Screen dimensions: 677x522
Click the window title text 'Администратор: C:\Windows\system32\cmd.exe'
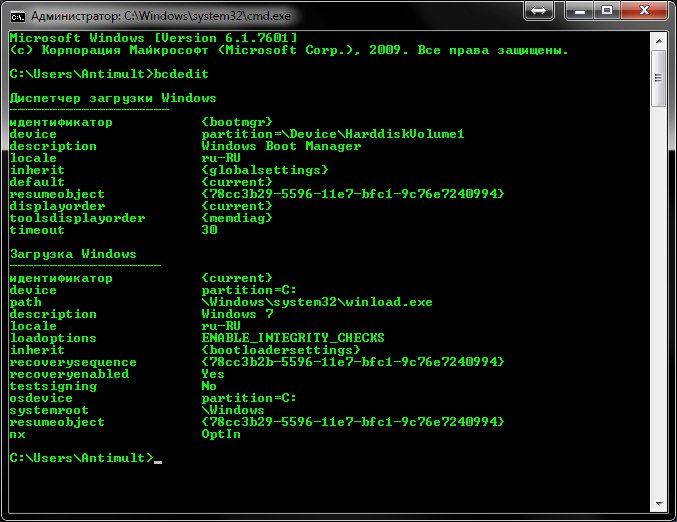tap(161, 16)
